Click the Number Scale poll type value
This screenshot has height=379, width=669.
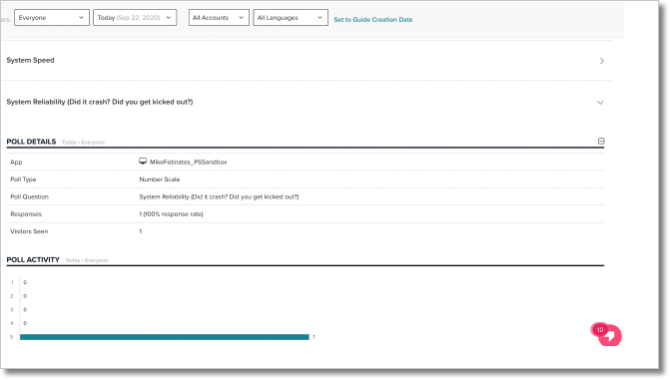point(160,180)
